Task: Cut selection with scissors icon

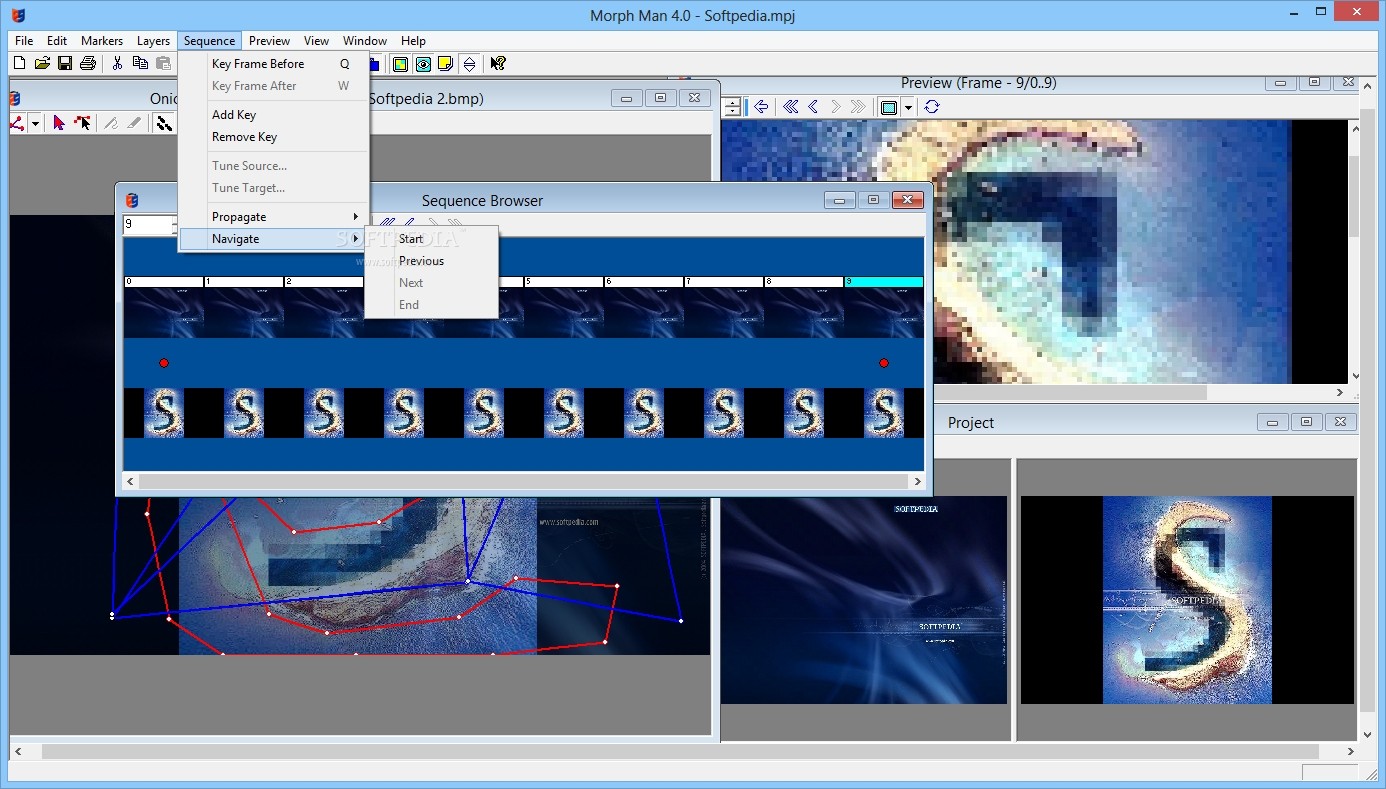Action: click(x=117, y=63)
